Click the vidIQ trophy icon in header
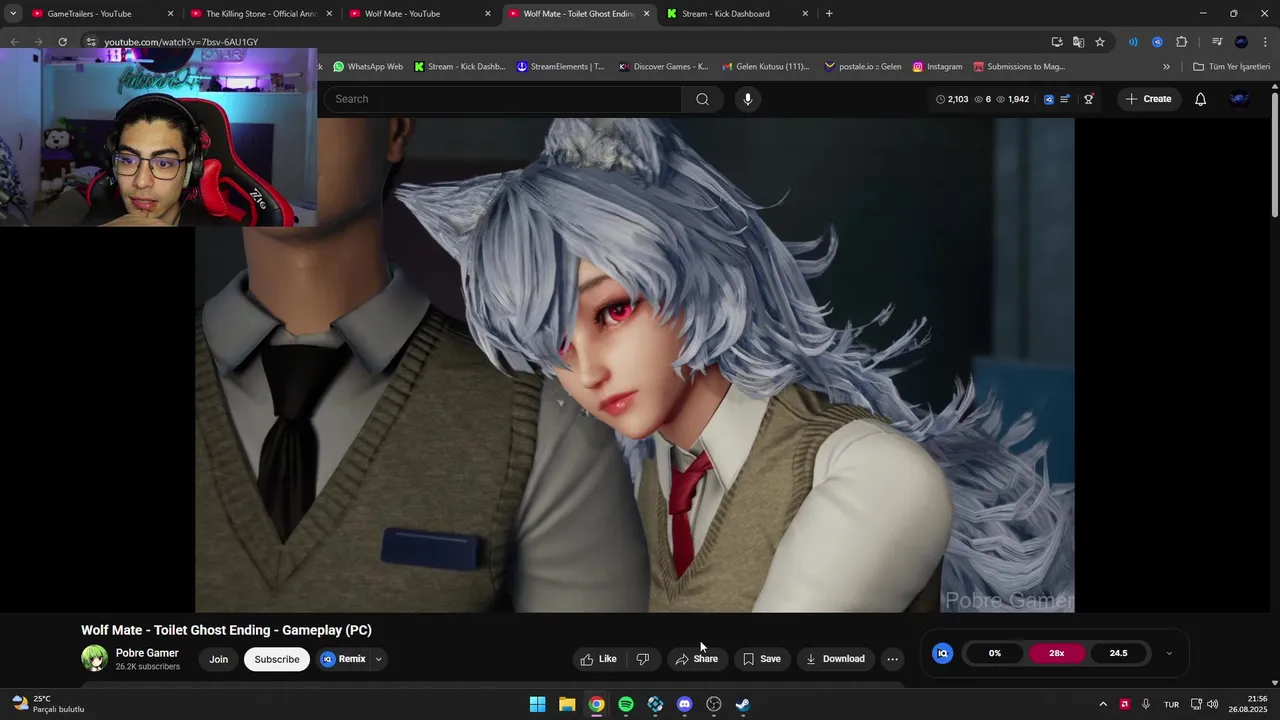Screen dimensions: 1280x720 click(1089, 99)
